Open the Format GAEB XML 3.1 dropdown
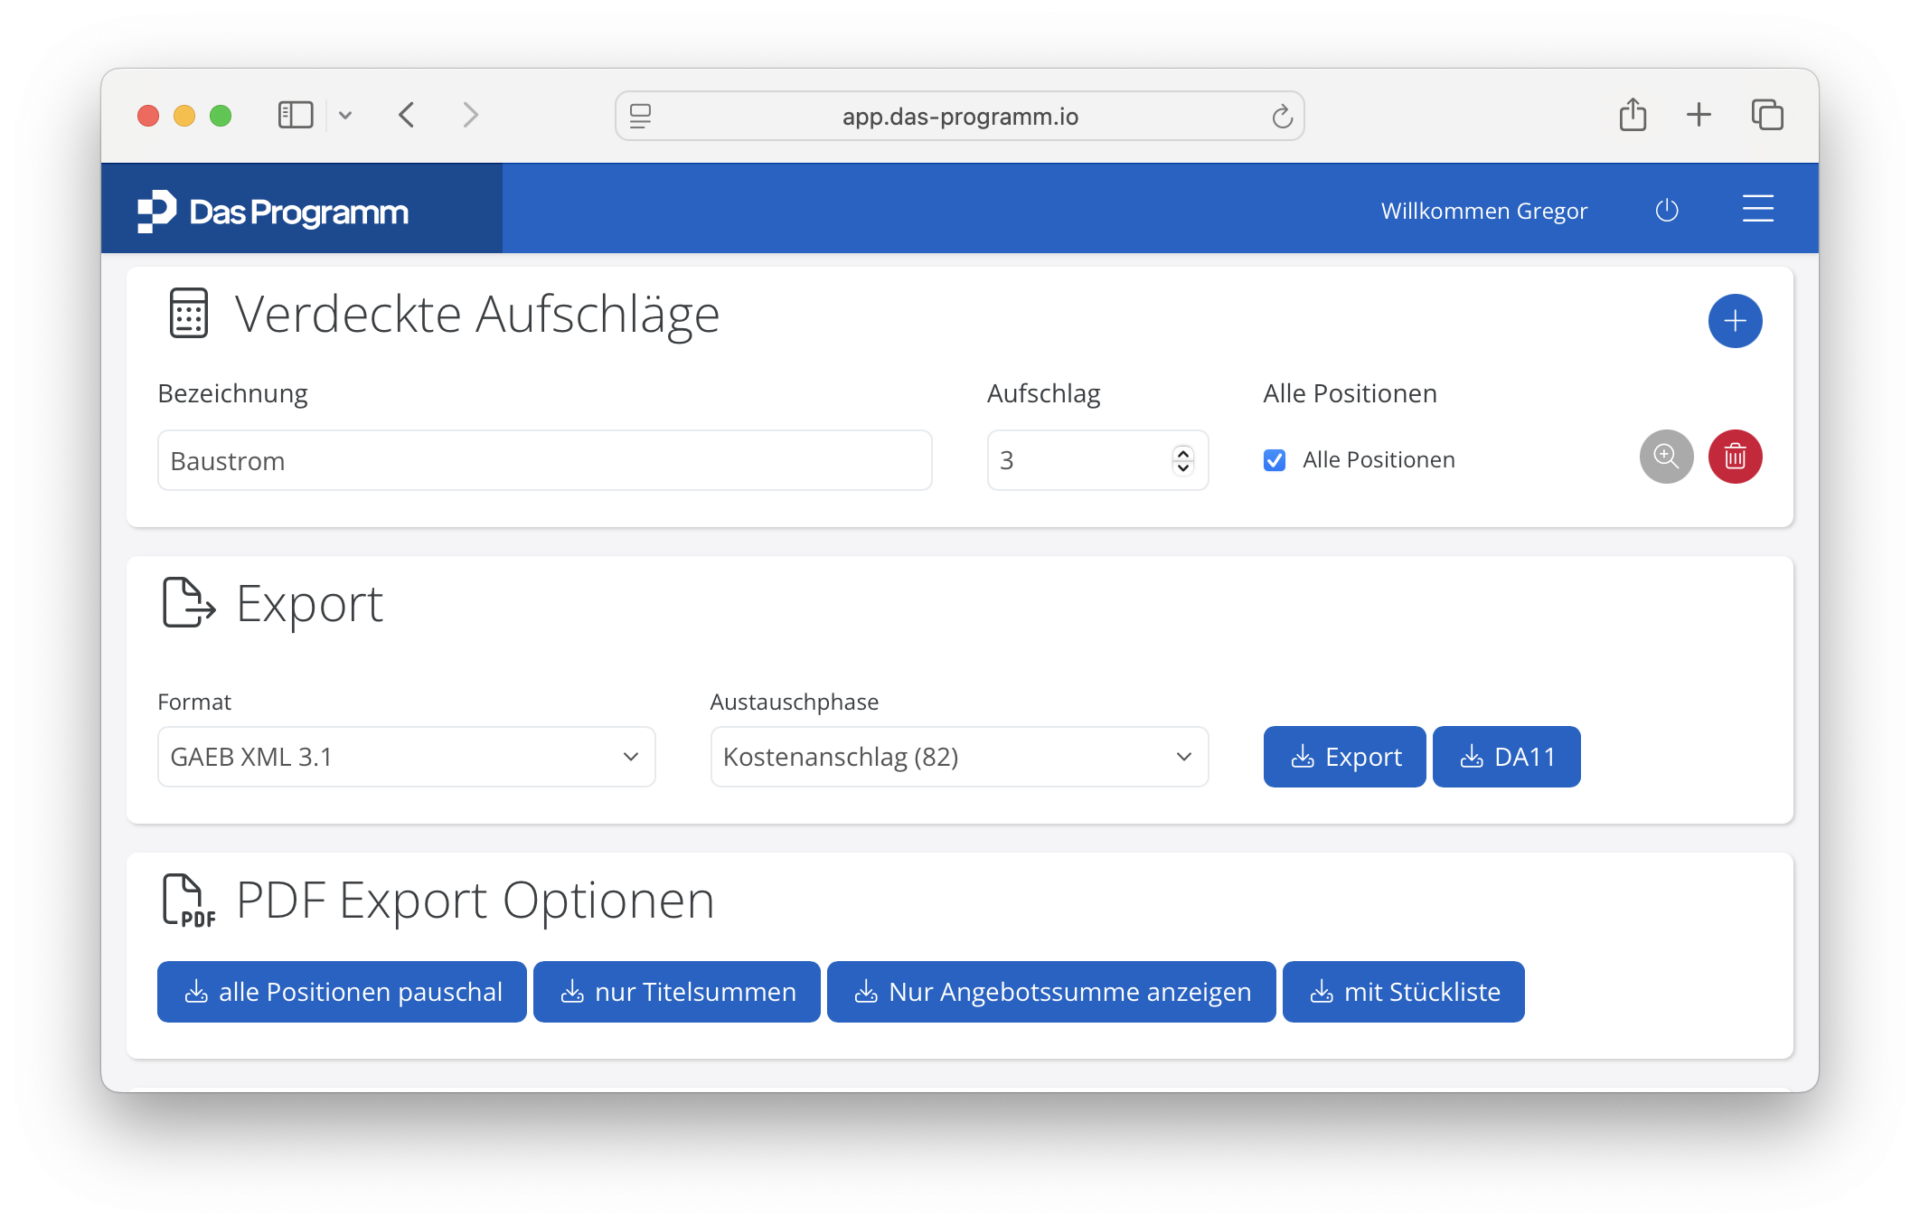The image size is (1920, 1226). [x=406, y=757]
